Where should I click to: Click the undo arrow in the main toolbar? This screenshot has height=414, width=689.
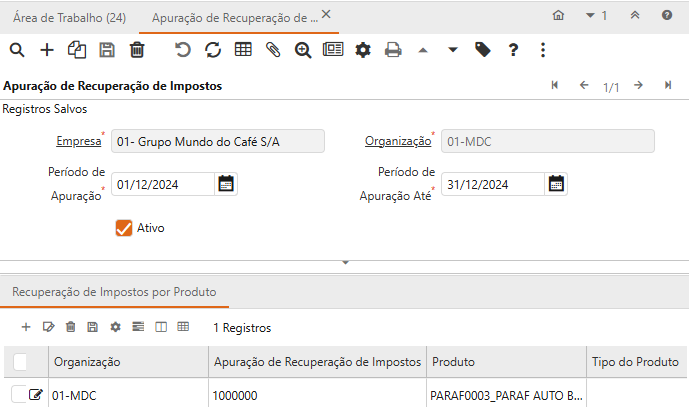(182, 50)
